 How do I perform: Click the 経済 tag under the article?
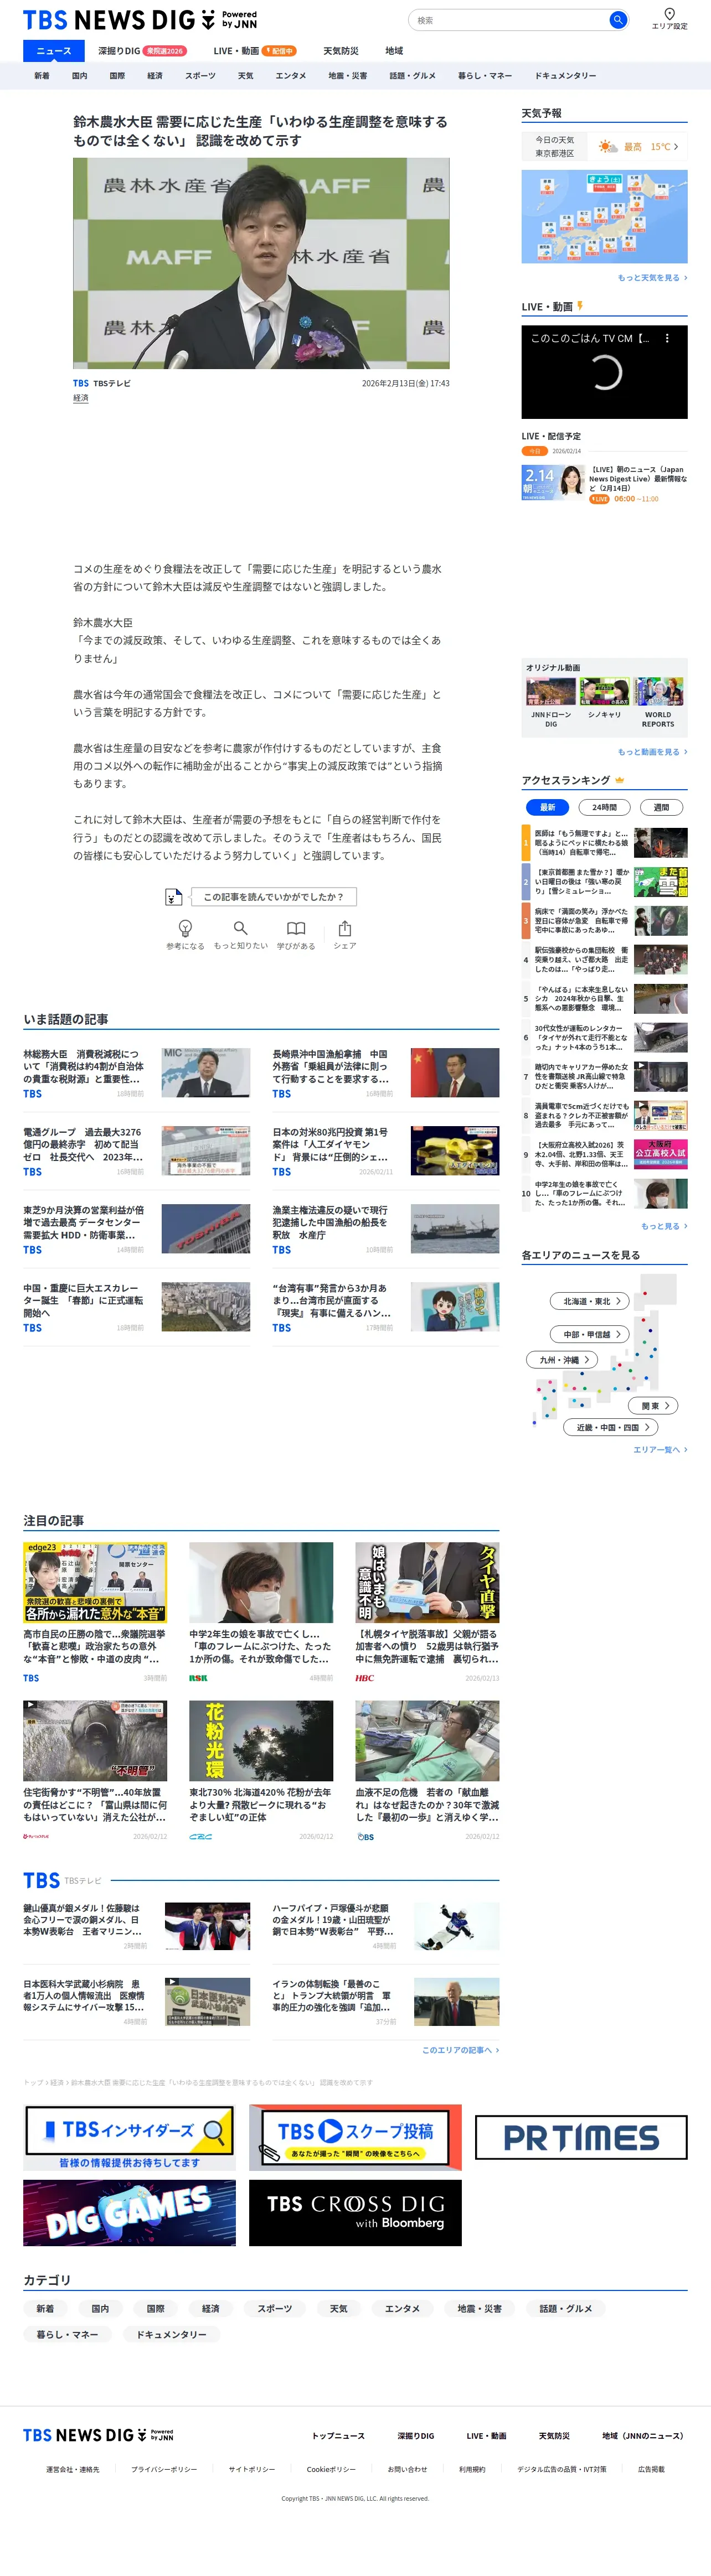click(81, 398)
